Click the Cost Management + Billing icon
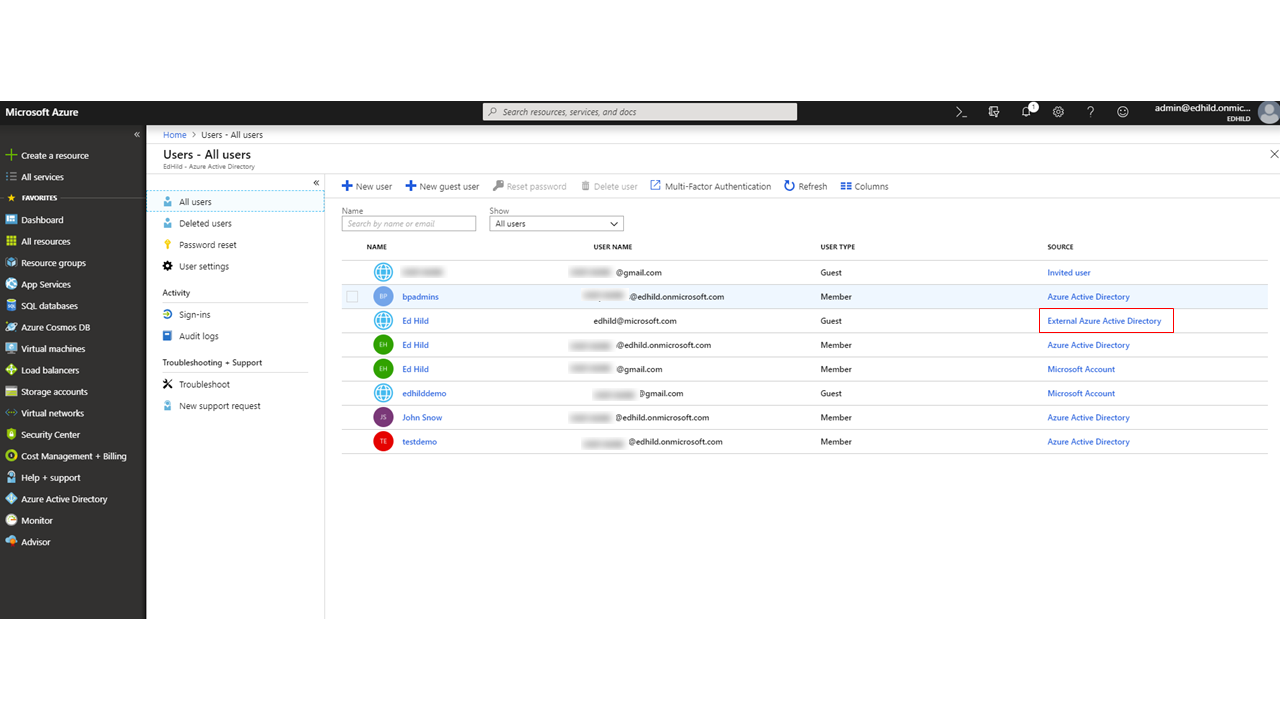Screen dimensions: 1280x720 pyautogui.click(x=12, y=456)
